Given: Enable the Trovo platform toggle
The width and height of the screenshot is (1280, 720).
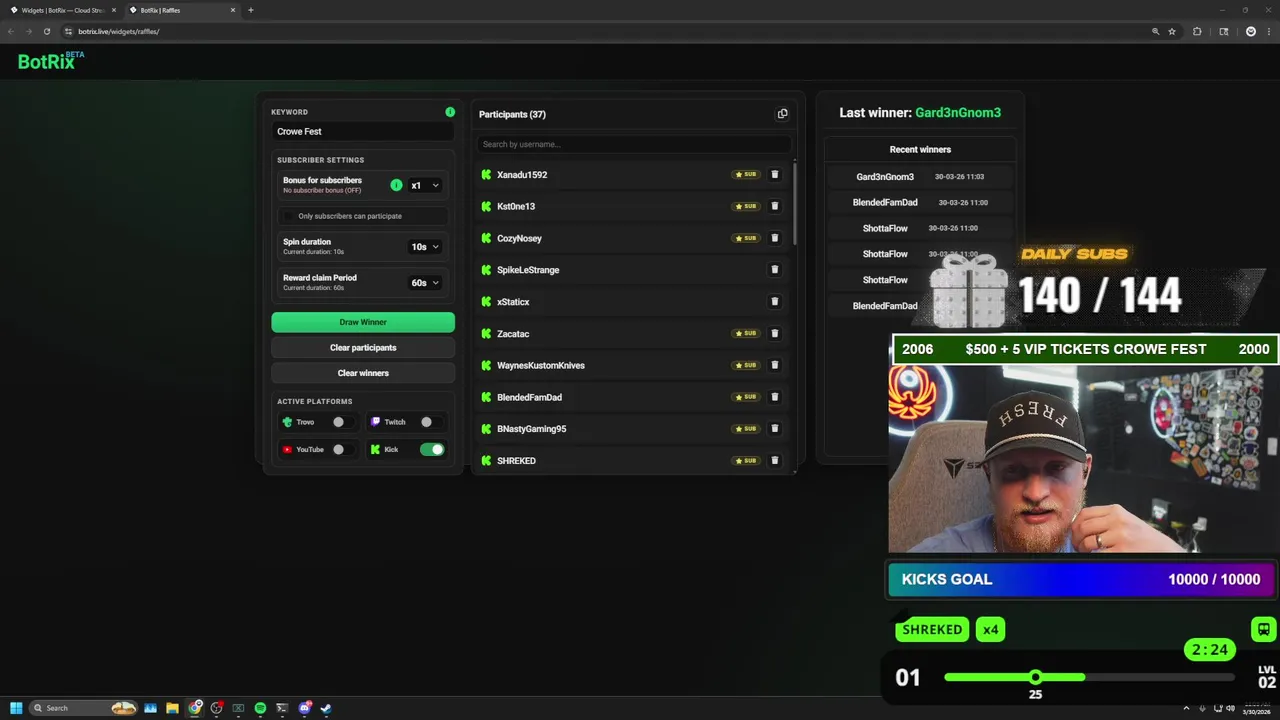Looking at the screenshot, I should tap(343, 422).
